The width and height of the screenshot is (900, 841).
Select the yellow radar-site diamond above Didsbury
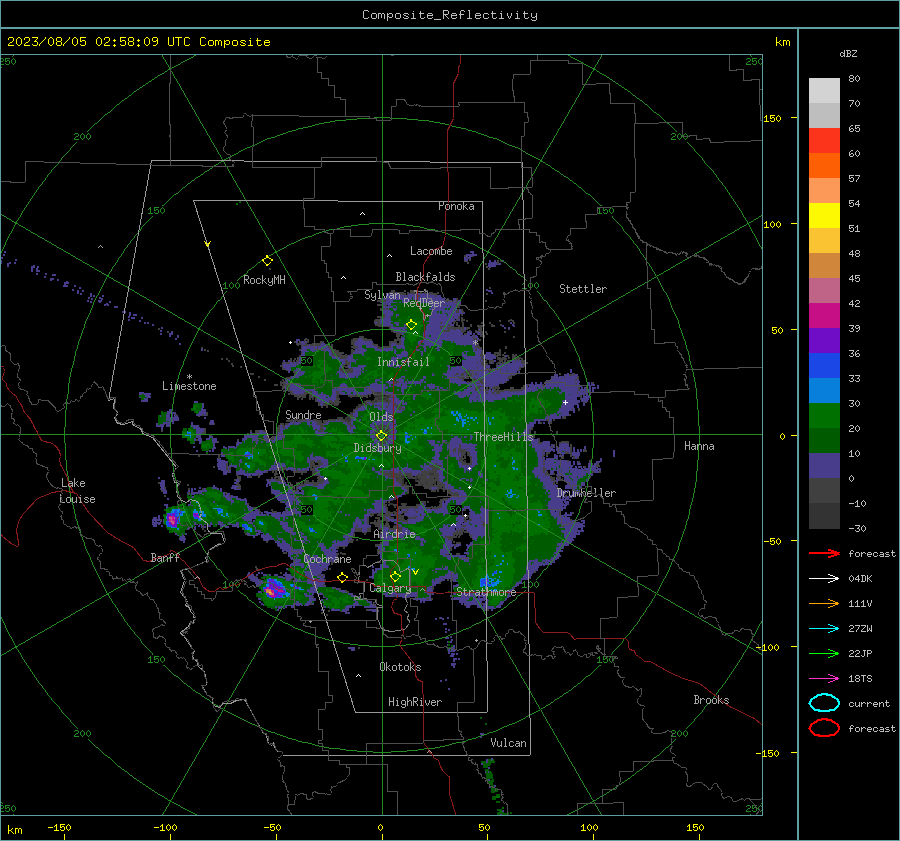(x=381, y=436)
